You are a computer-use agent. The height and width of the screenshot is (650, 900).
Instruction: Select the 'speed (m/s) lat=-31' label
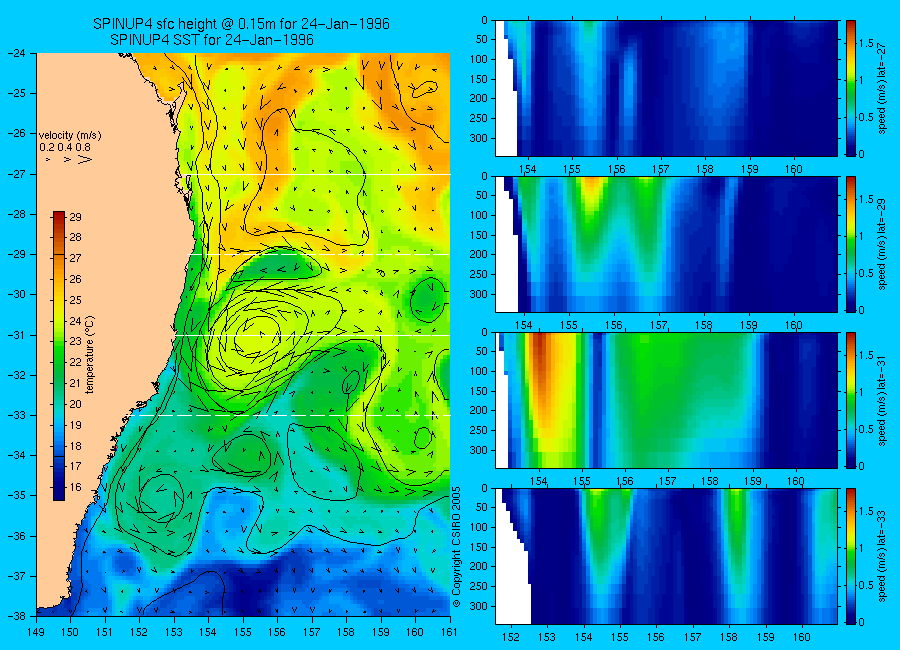pyautogui.click(x=882, y=400)
